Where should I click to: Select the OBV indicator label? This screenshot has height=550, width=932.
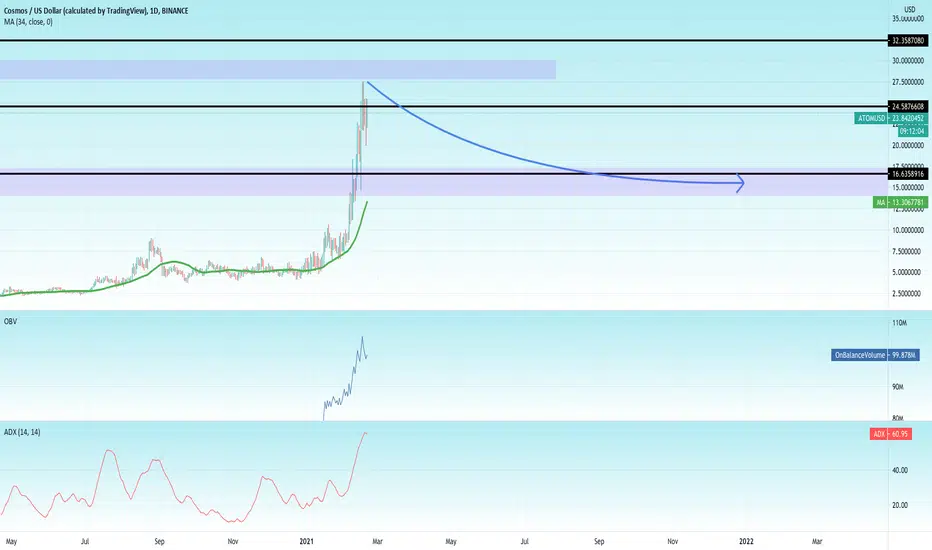(x=10, y=321)
